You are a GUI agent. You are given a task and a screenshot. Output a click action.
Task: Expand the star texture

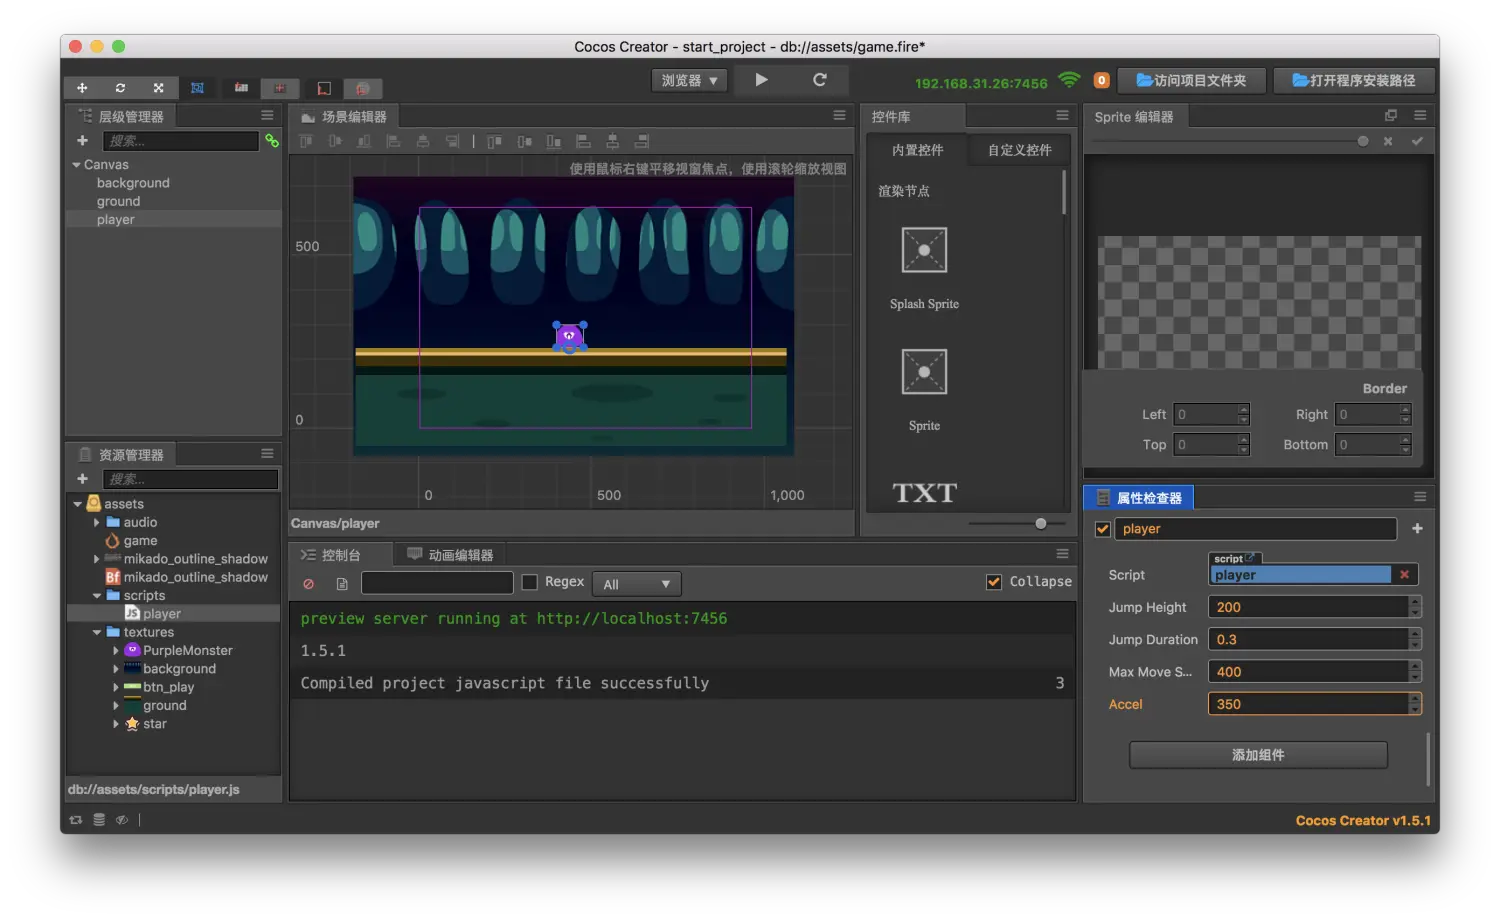[116, 724]
